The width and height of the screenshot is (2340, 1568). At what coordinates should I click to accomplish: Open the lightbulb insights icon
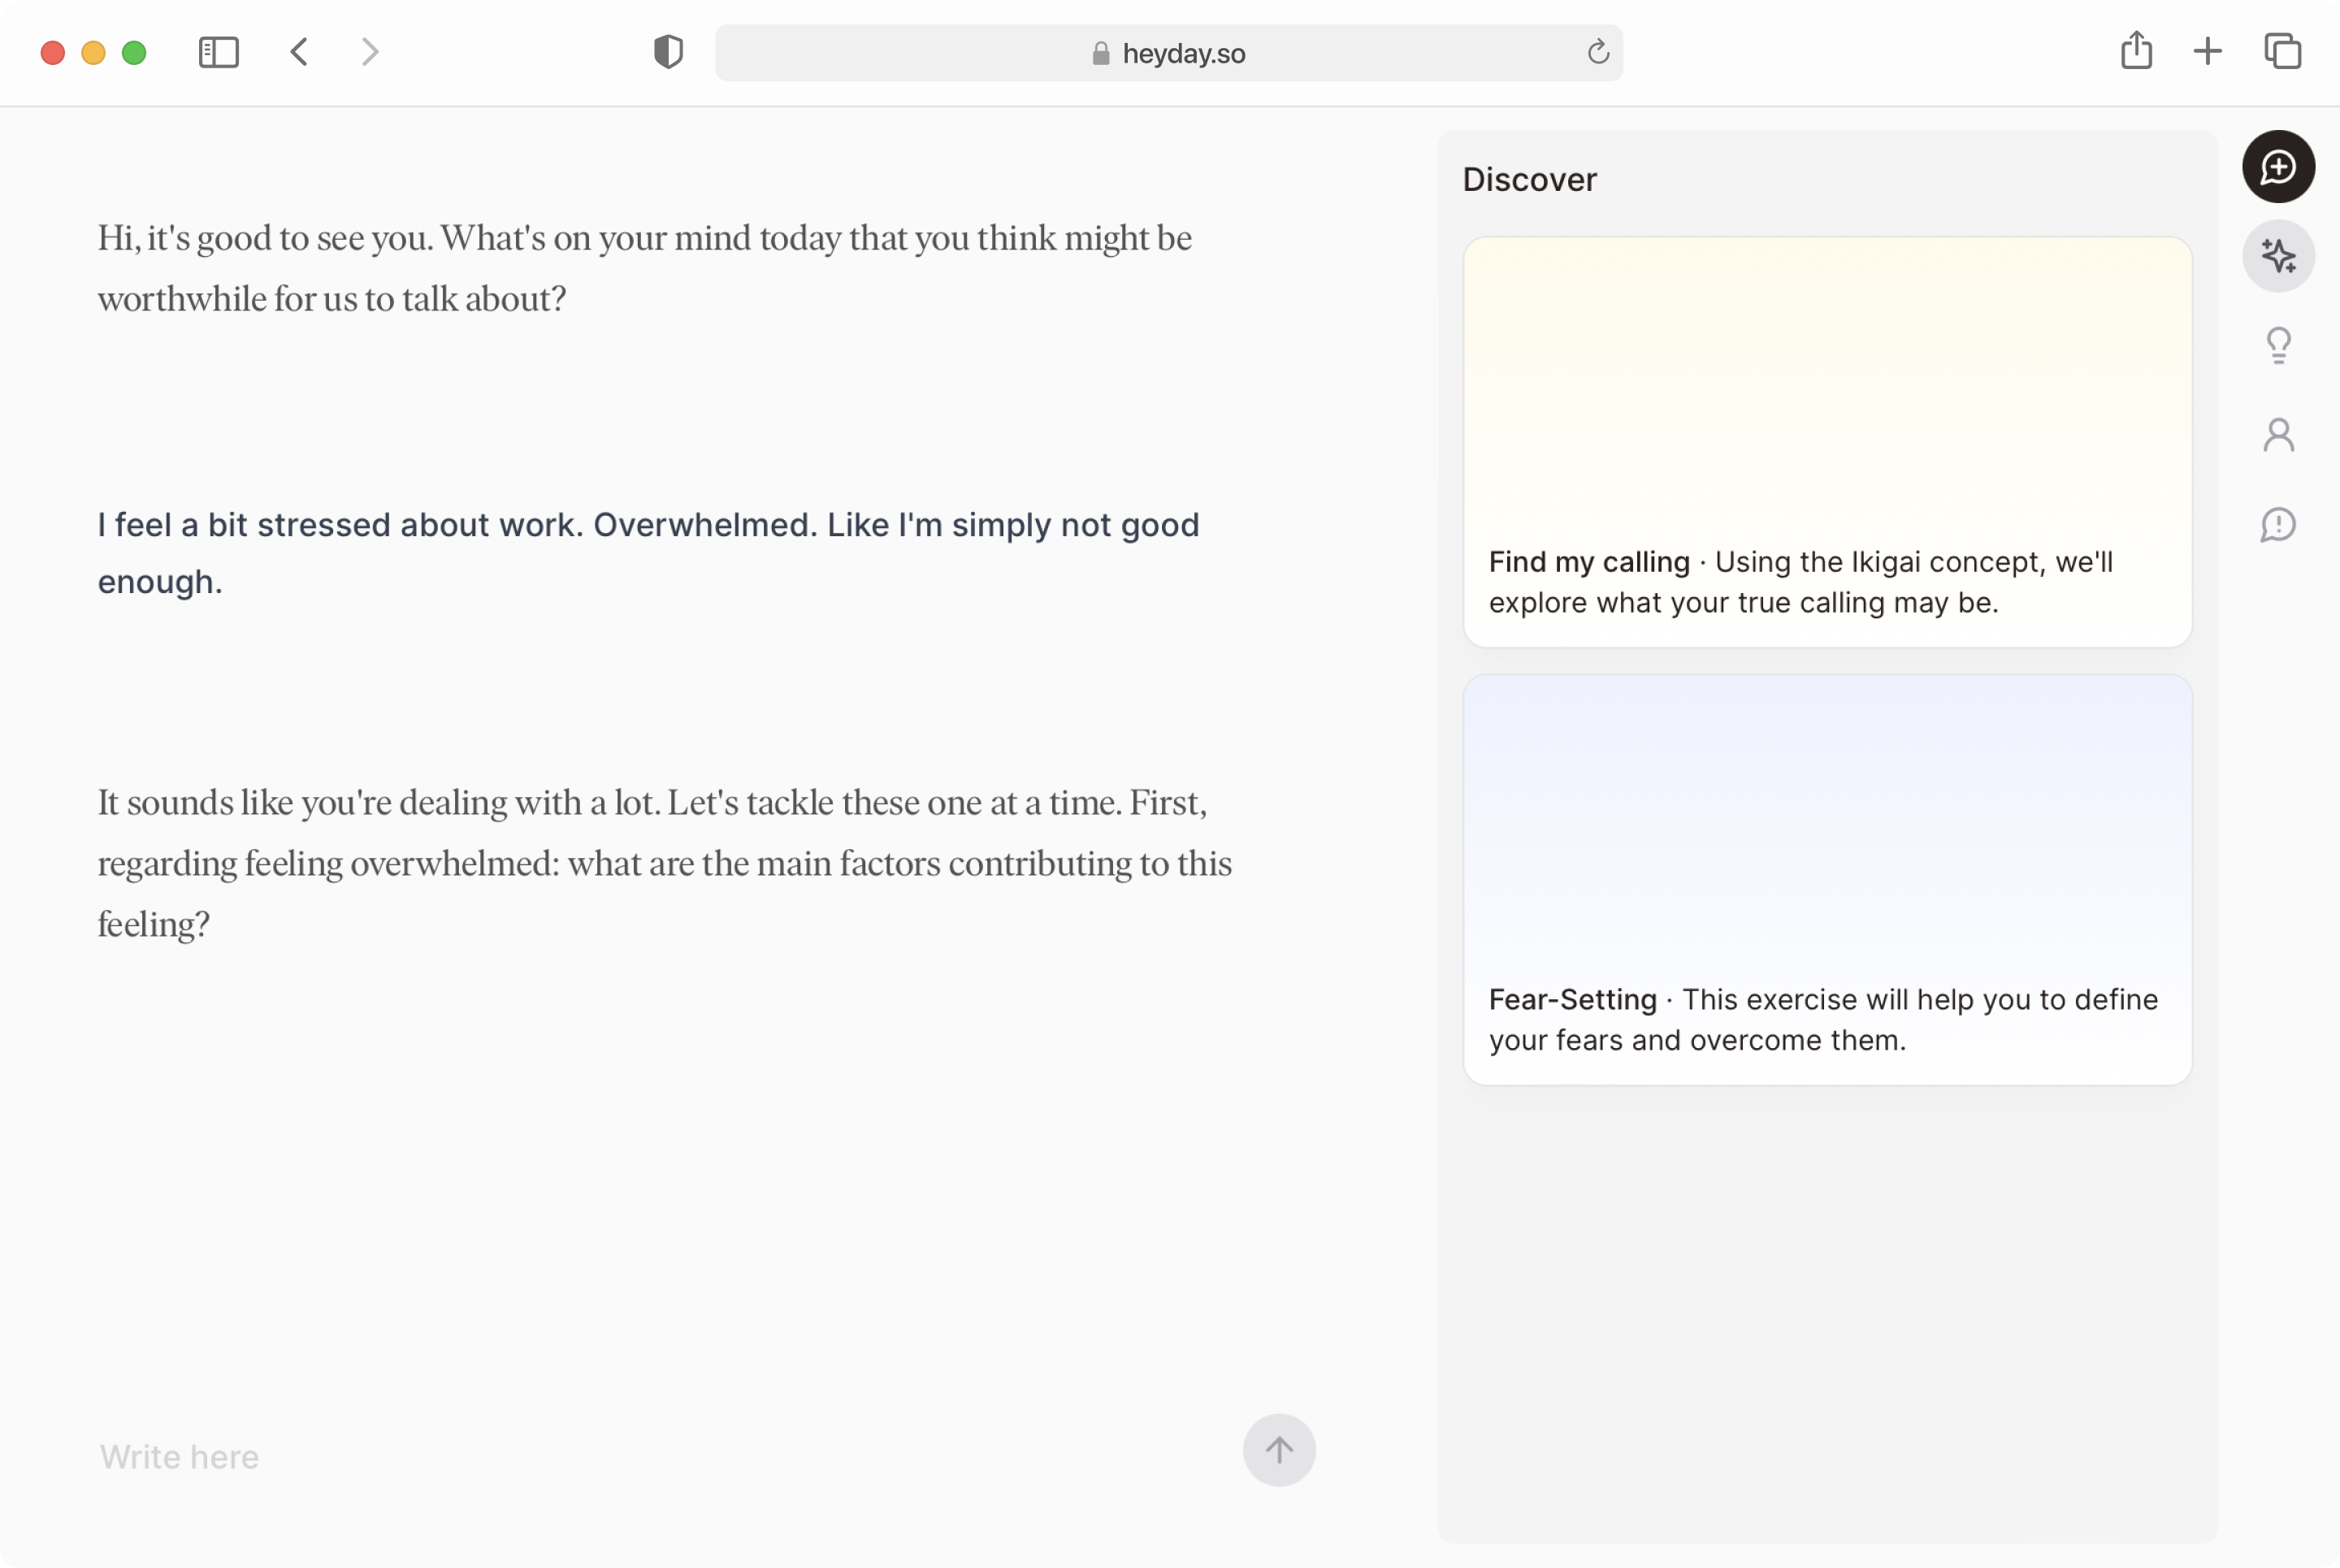[x=2278, y=346]
